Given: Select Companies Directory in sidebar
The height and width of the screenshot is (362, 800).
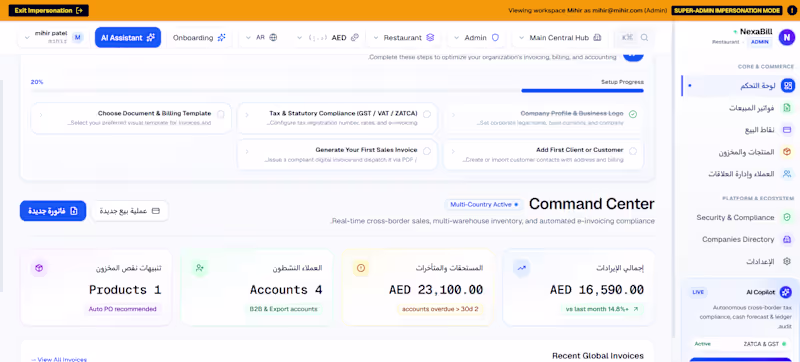Looking at the screenshot, I should click(743, 240).
